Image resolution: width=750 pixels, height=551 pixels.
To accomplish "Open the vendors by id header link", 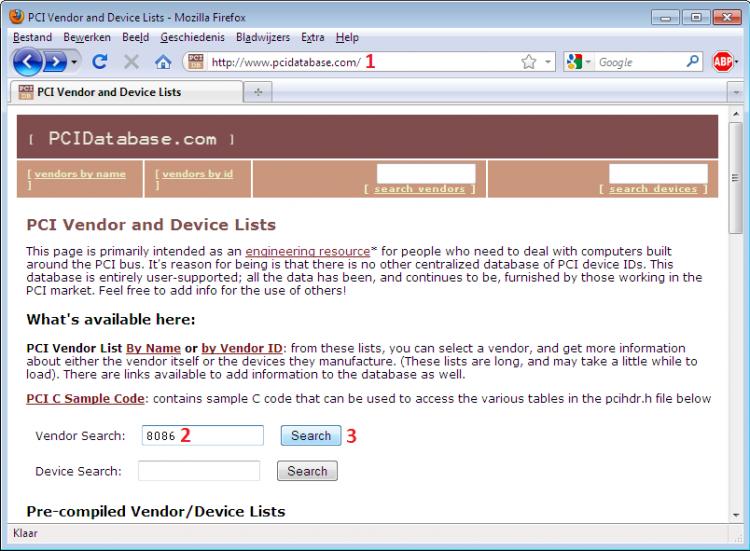I will click(x=198, y=174).
